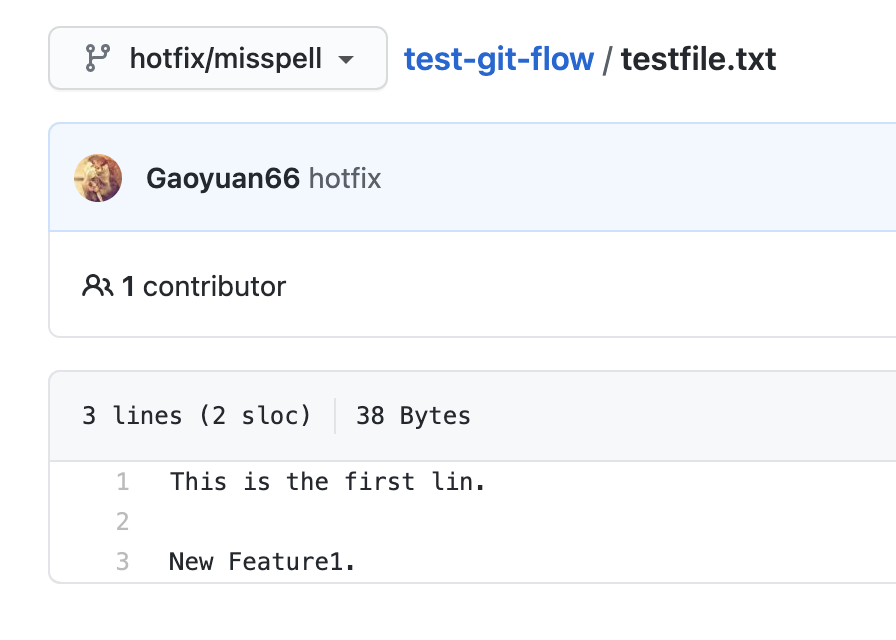Click the branch selector caret arrow
The image size is (896, 640).
click(346, 59)
